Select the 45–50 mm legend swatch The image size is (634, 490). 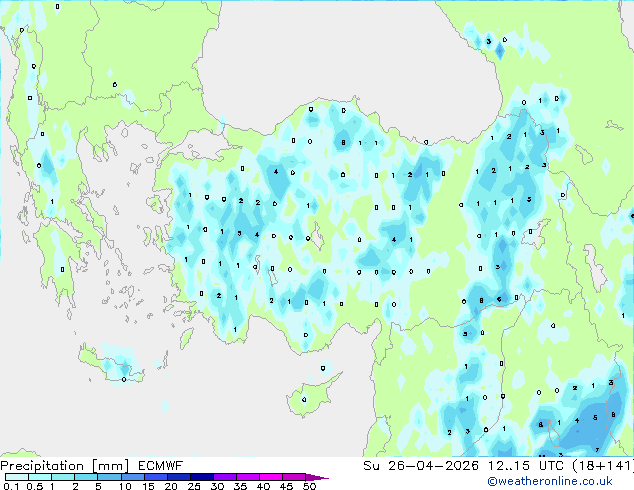pos(294,477)
